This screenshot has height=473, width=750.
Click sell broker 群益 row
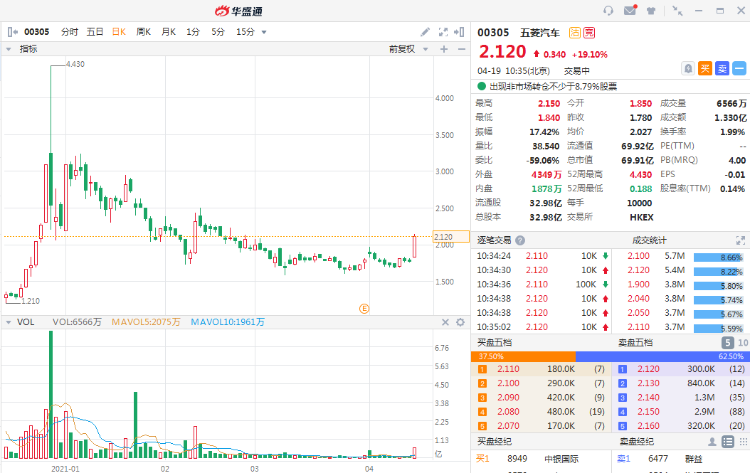[x=681, y=459]
